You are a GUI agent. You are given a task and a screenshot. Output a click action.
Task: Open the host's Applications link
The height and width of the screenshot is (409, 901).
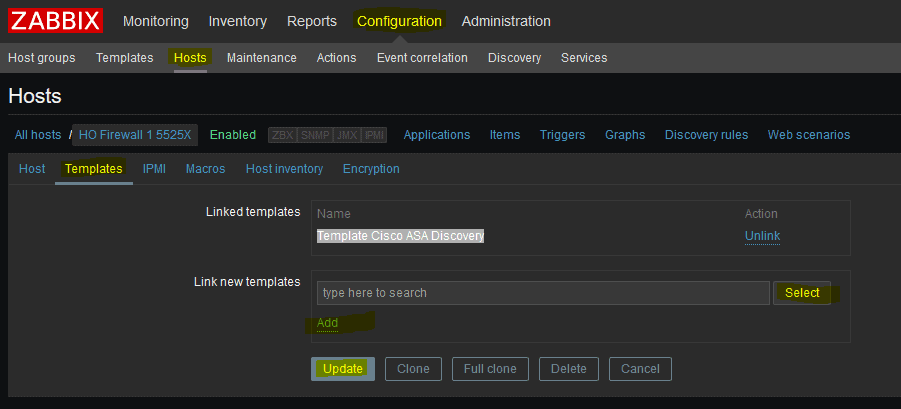(437, 135)
